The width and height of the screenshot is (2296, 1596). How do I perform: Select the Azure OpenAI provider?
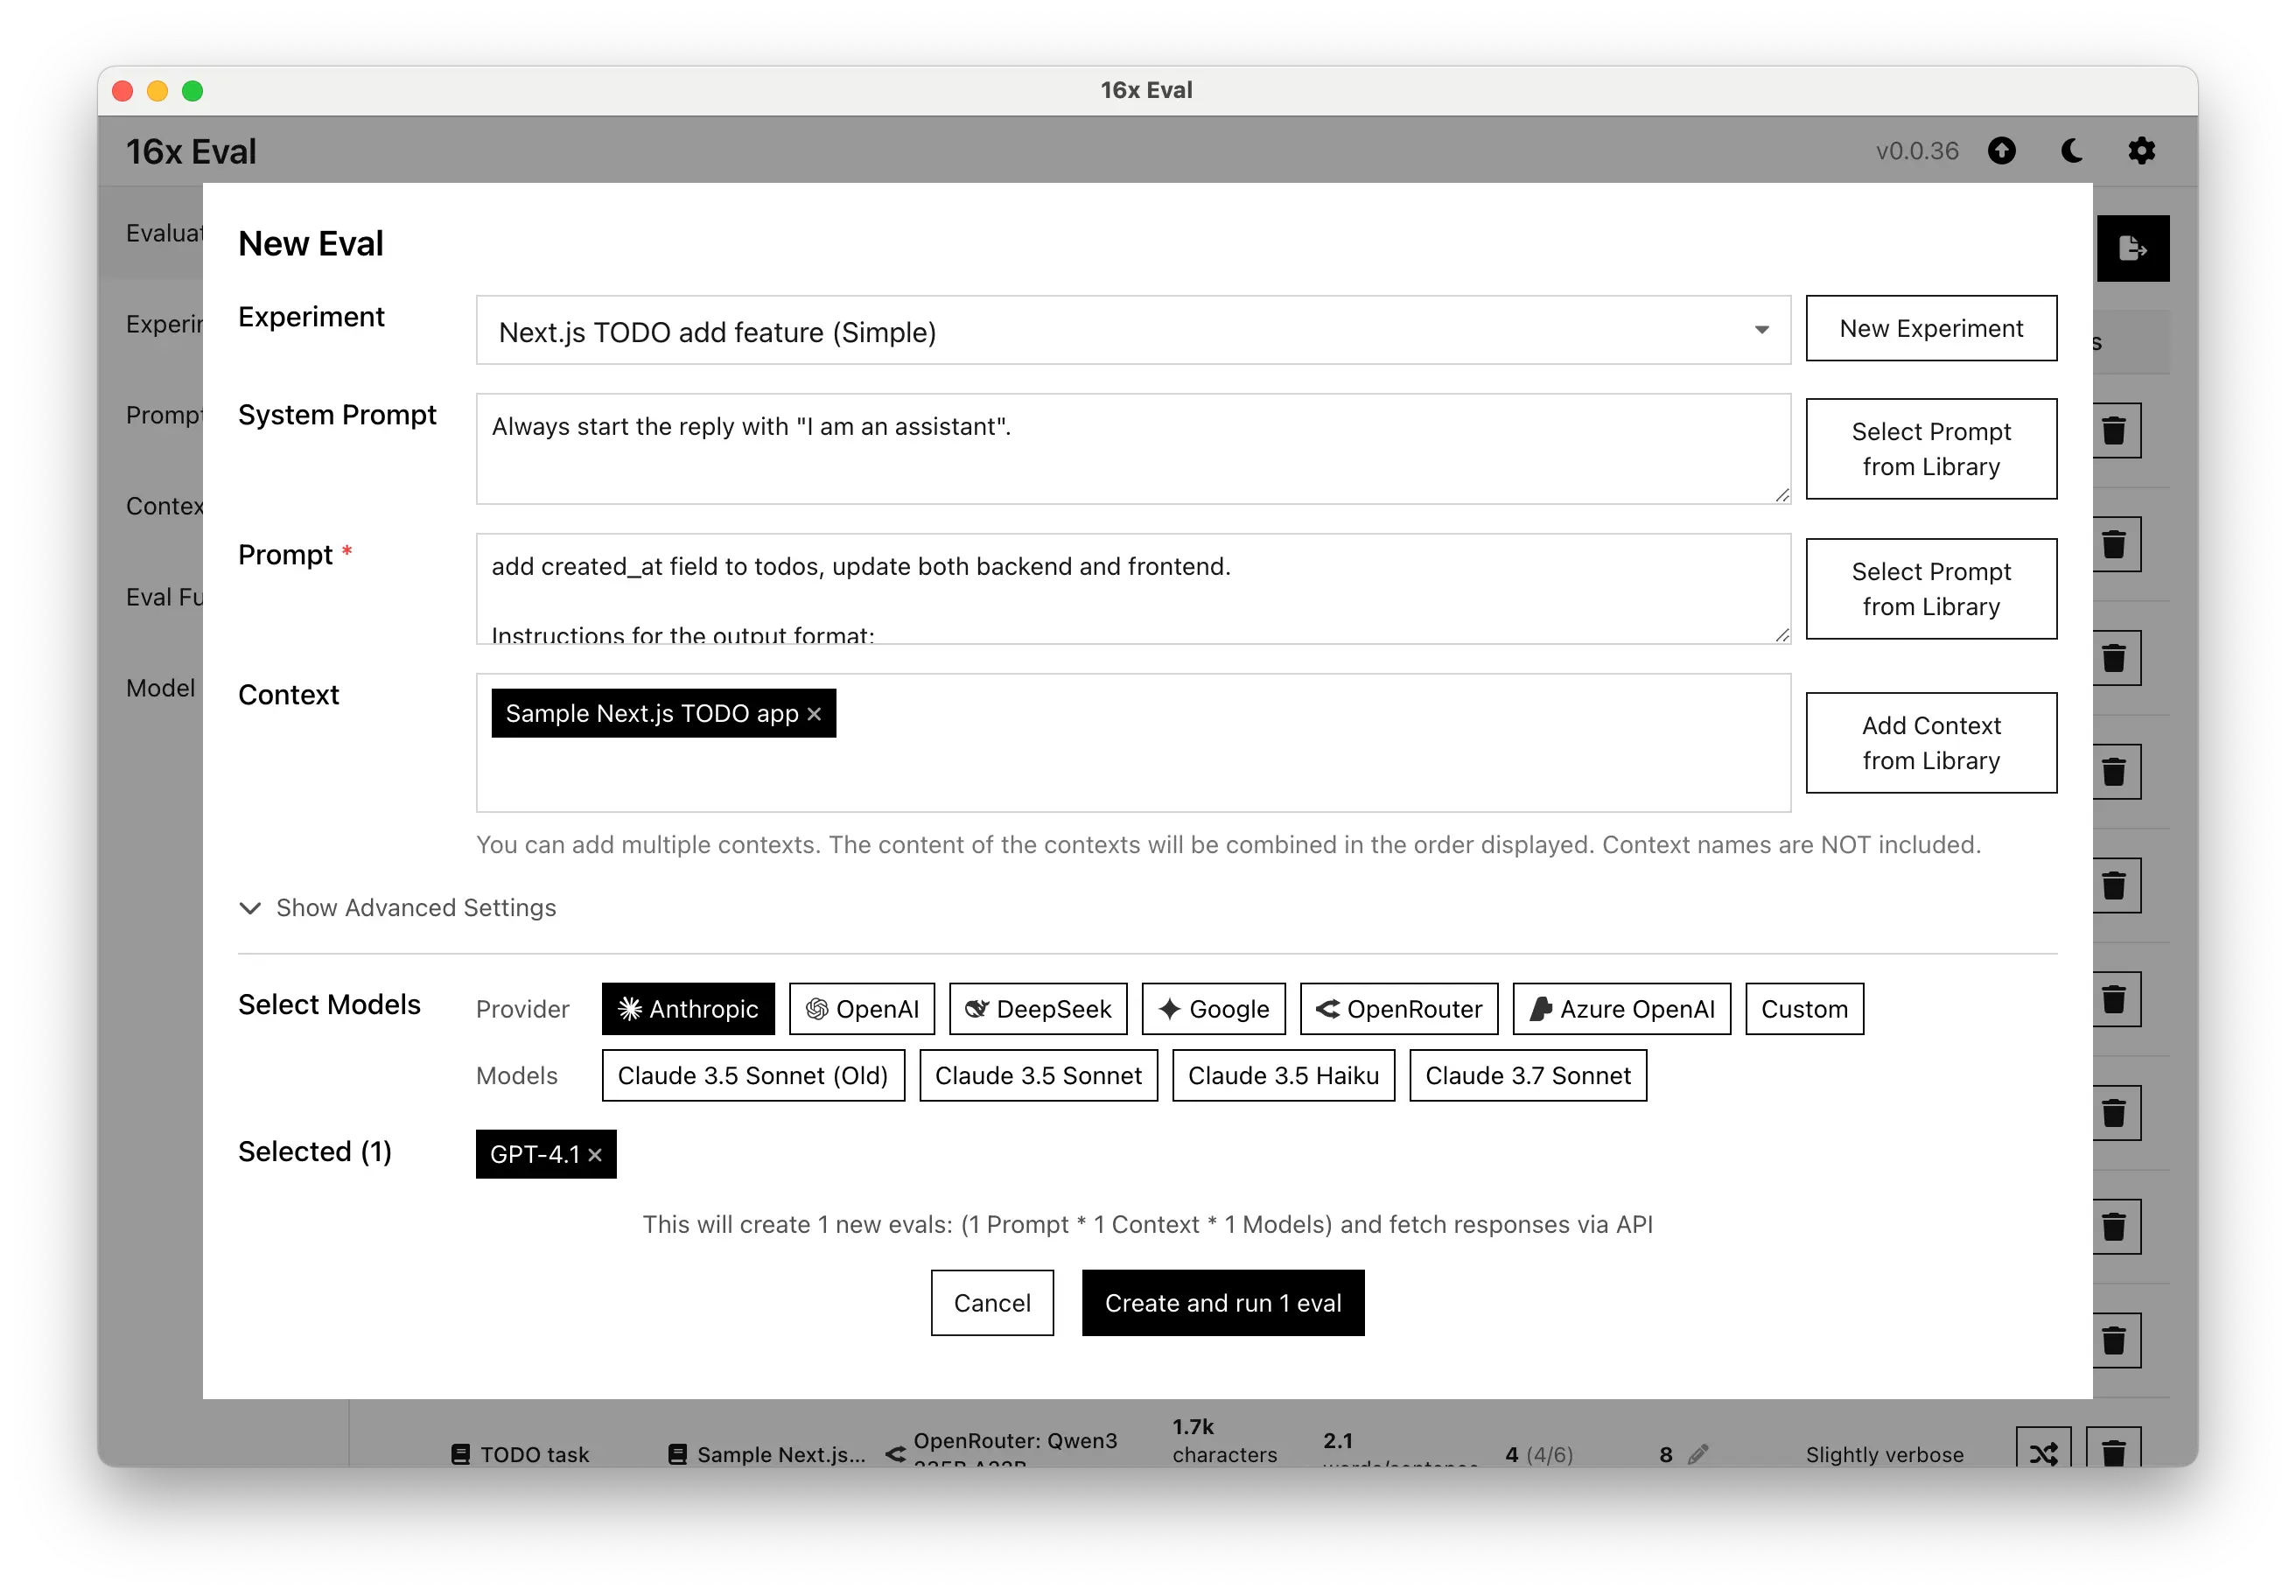point(1622,1009)
